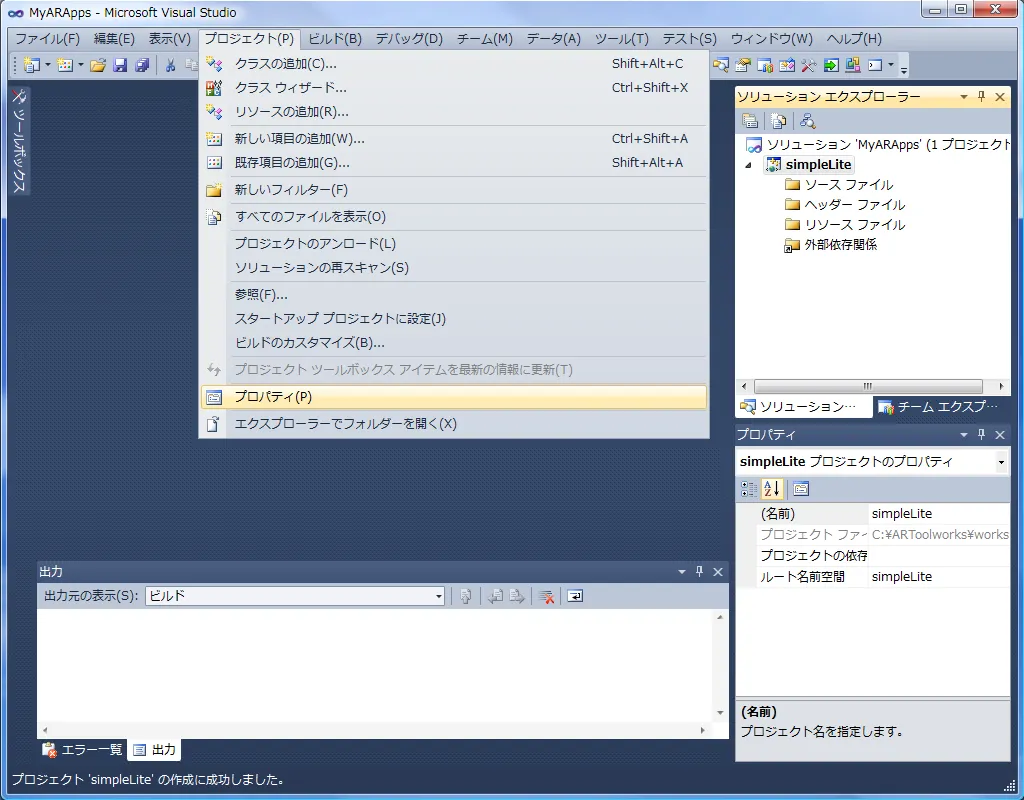Viewport: 1024px width, 800px height.
Task: Select プロパティ(P) in Project menu
Action: (x=454, y=396)
